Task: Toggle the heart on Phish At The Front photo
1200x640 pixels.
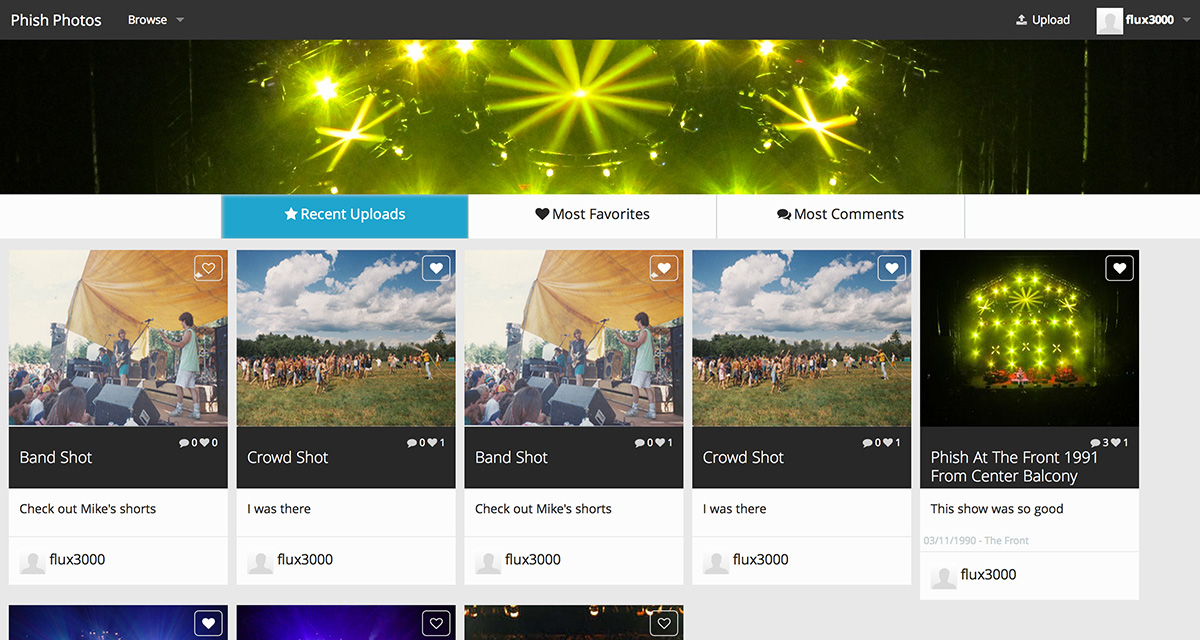Action: tap(1119, 268)
